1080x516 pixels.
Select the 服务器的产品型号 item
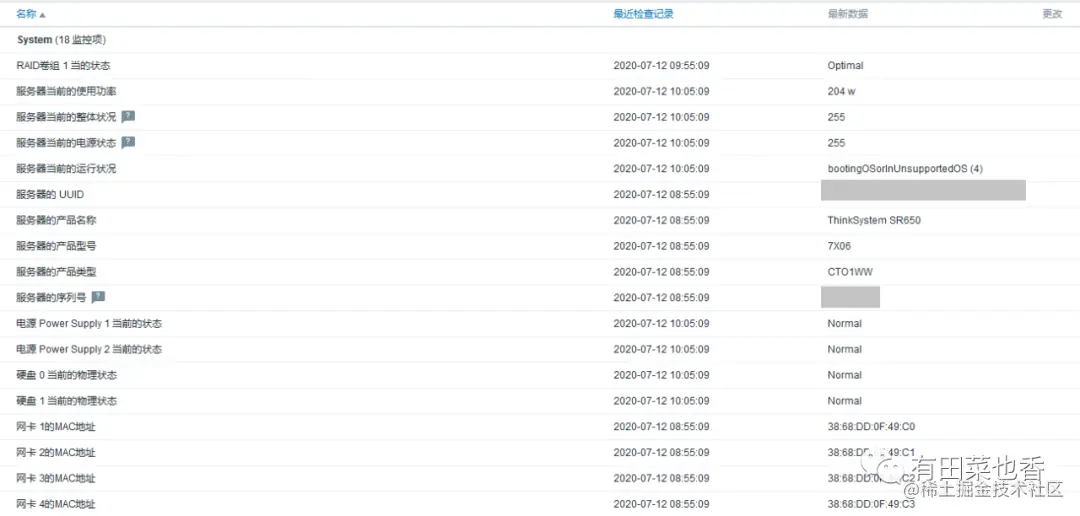(x=56, y=246)
